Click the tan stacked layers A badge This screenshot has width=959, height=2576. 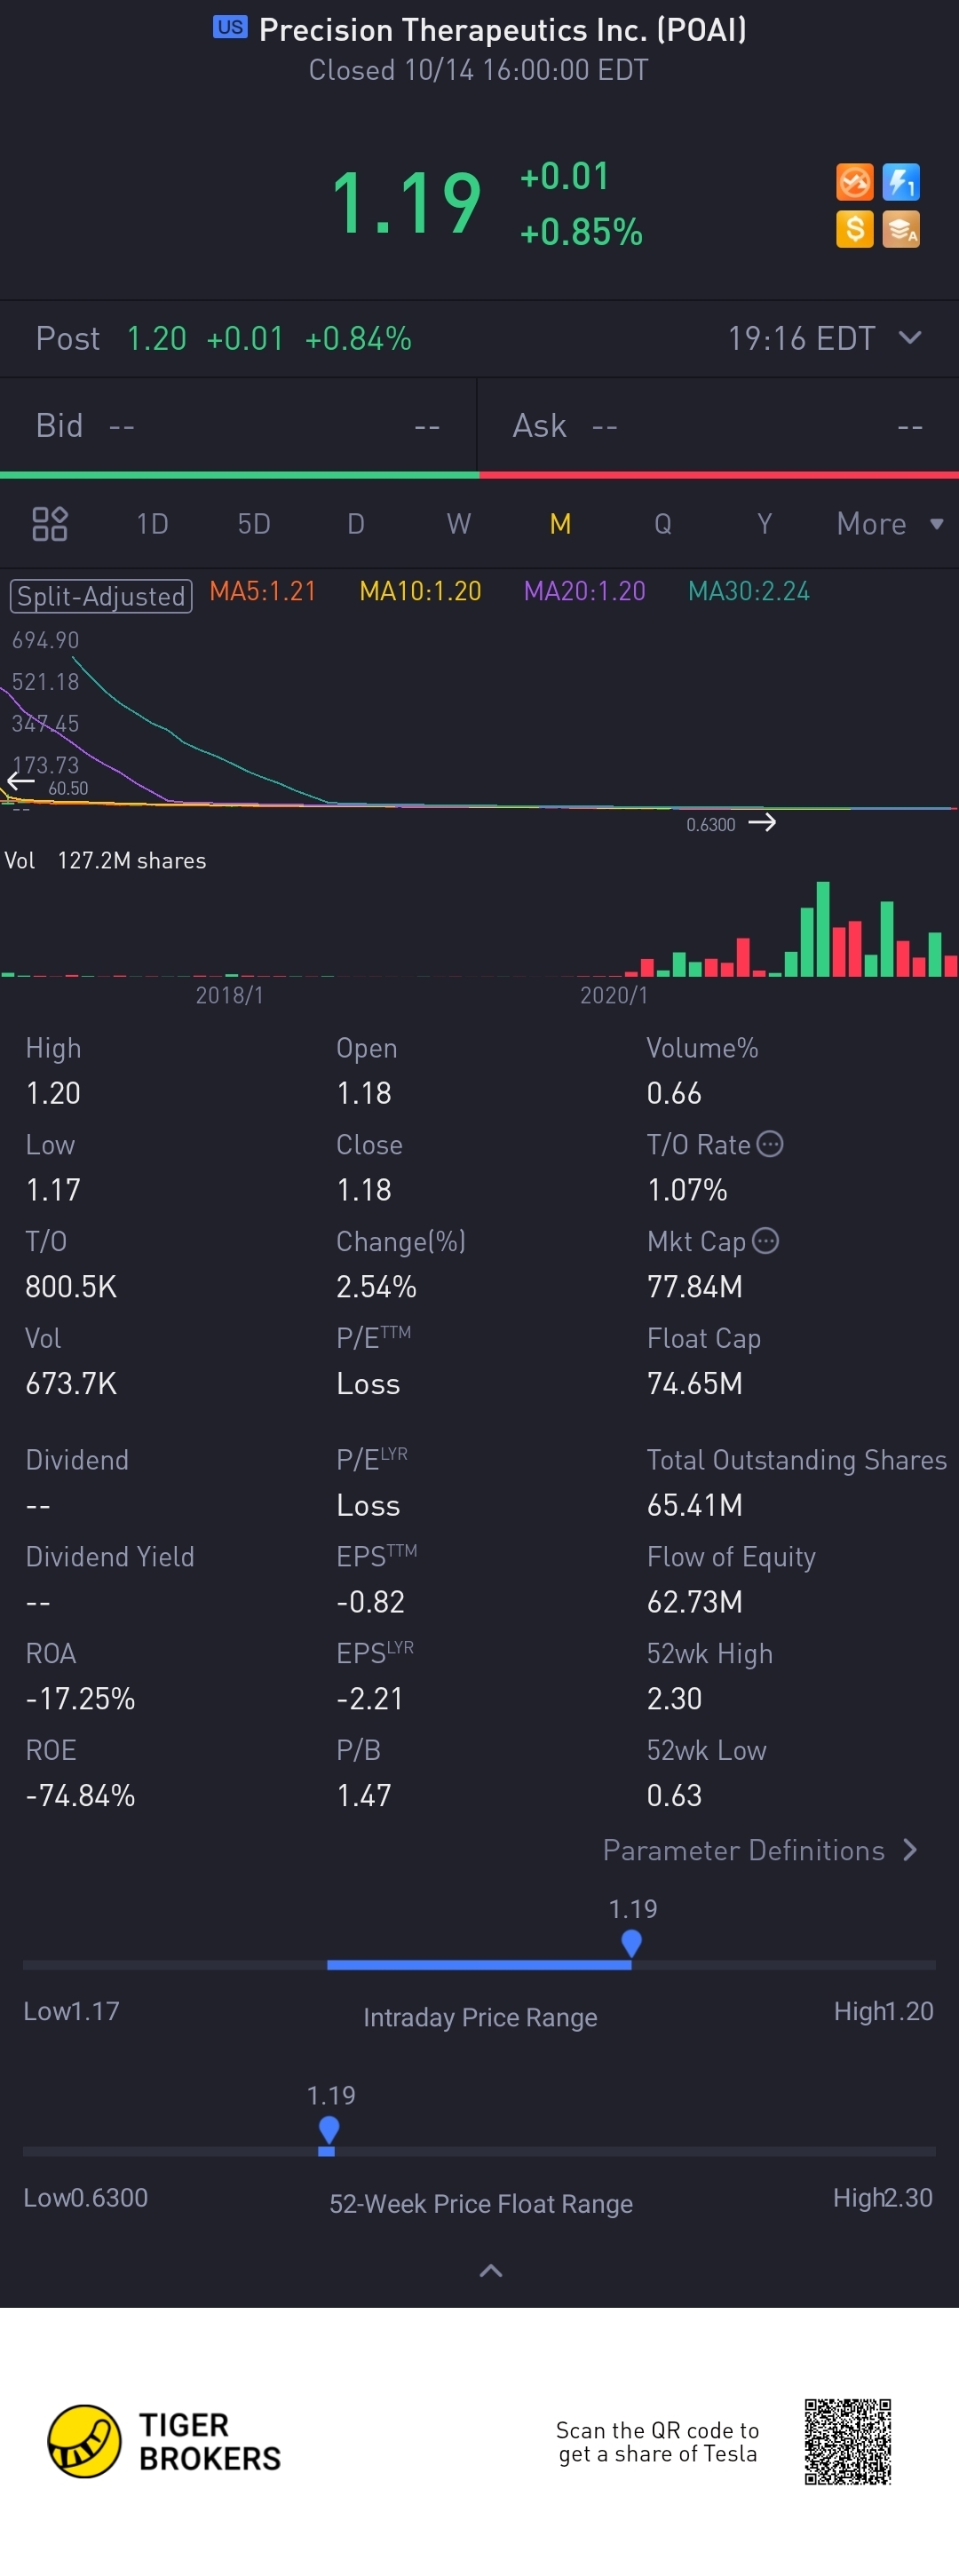point(901,229)
